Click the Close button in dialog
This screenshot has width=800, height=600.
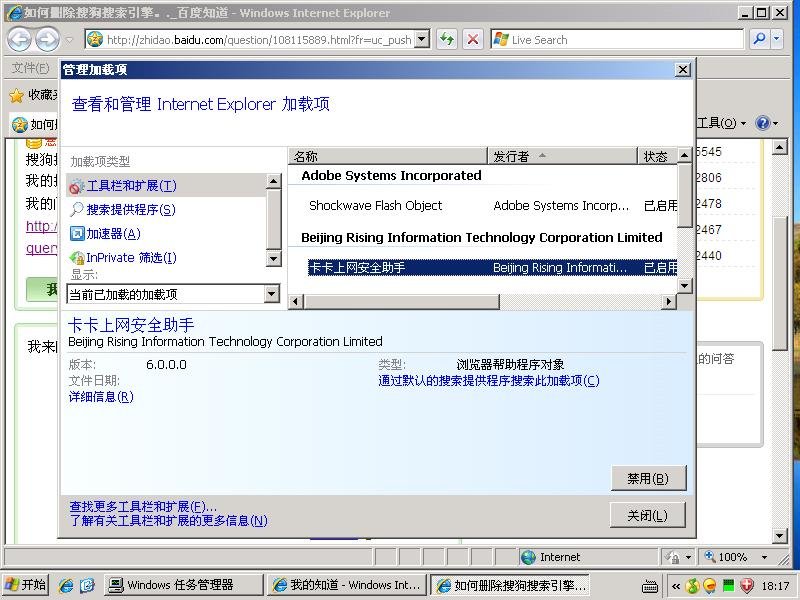pos(648,516)
